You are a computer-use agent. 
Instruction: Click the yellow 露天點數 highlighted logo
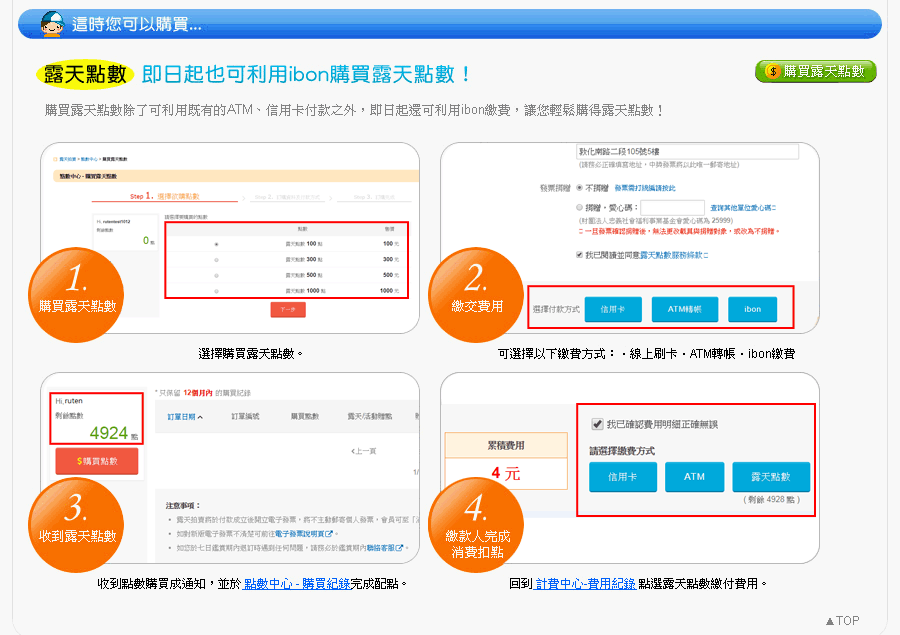click(84, 74)
